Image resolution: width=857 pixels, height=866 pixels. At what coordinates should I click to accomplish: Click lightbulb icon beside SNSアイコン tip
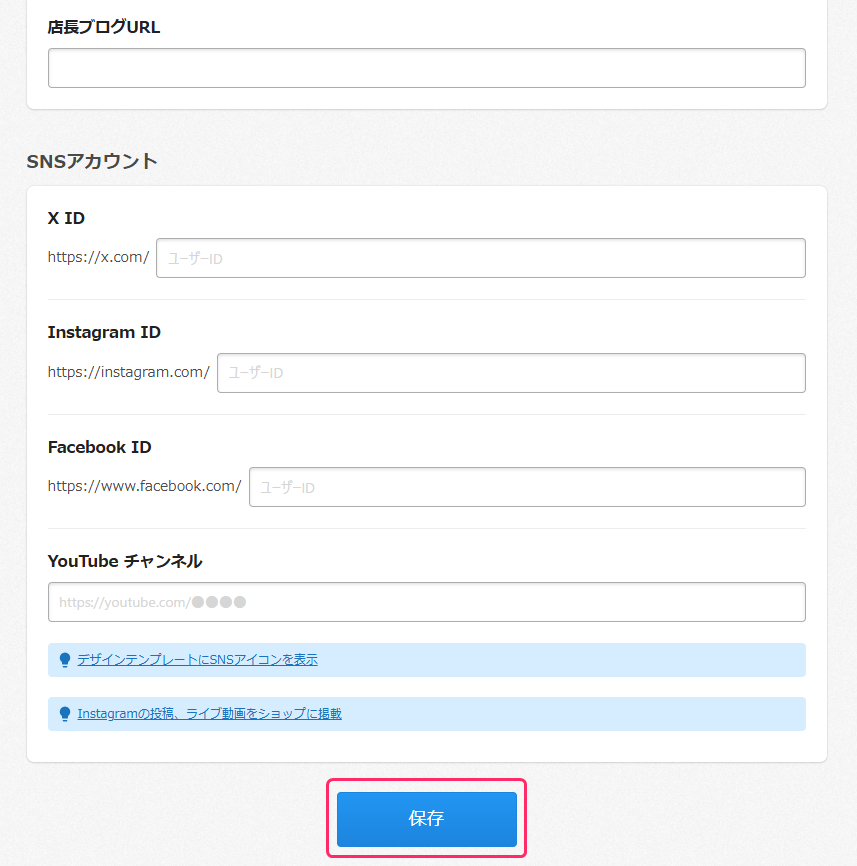point(65,660)
